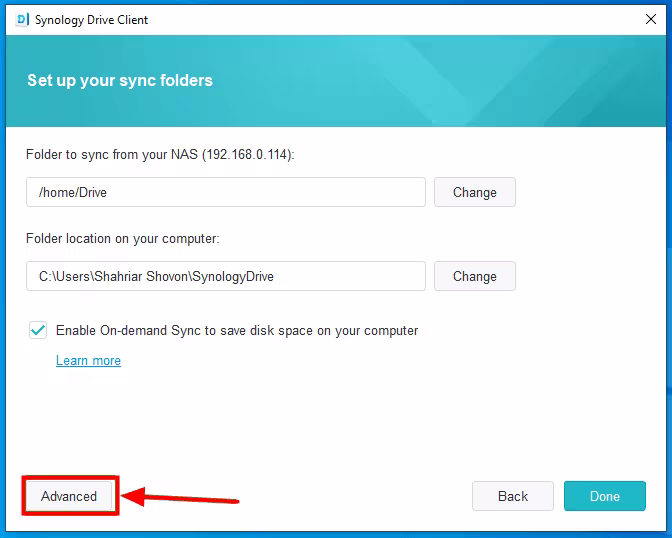
Task: Uncheck Enable On-demand Sync checkbox
Action: point(38,331)
